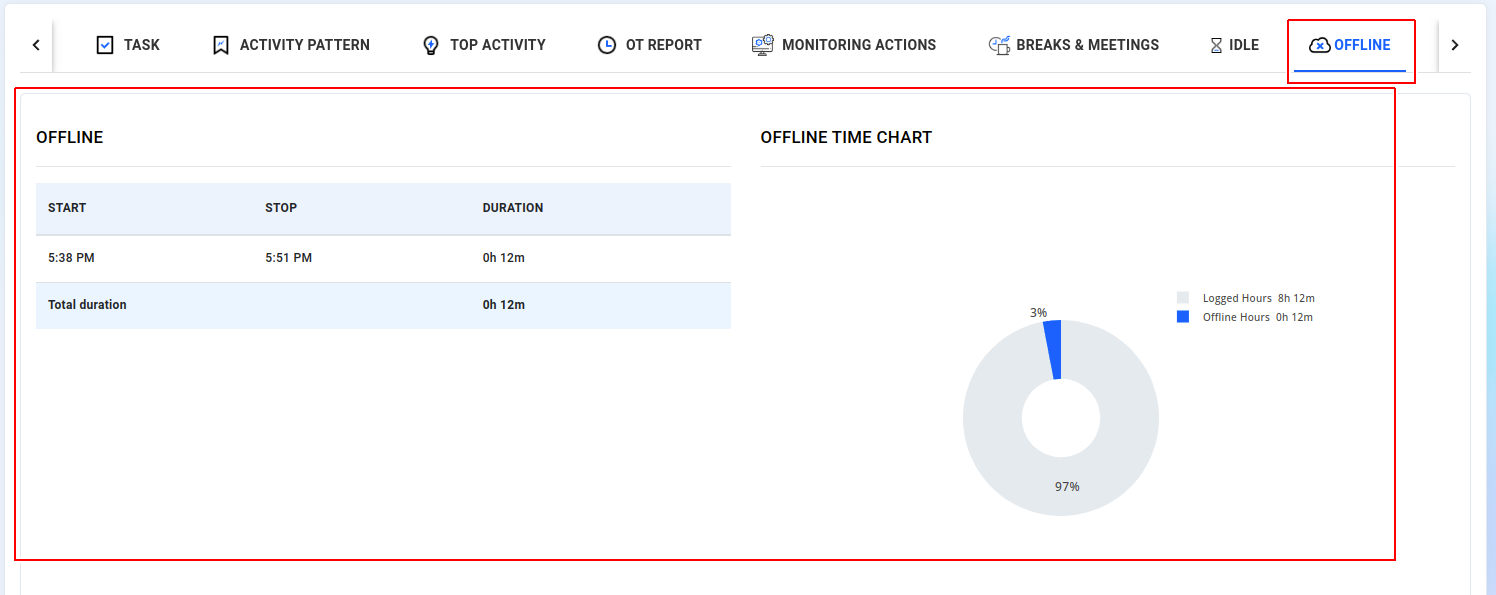This screenshot has height=595, width=1496.
Task: Click the Activity Pattern bookmark icon
Action: tap(221, 45)
